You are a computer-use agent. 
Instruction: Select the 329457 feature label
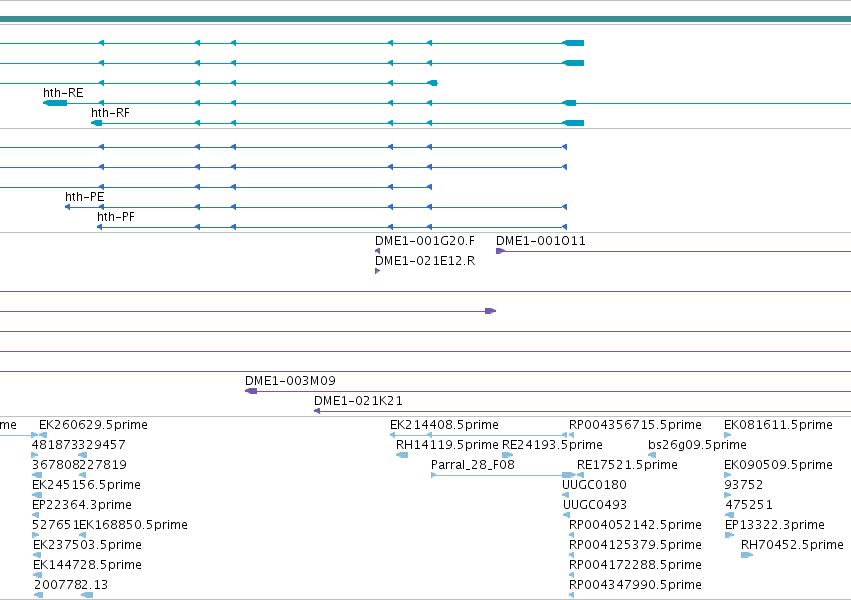pos(102,445)
